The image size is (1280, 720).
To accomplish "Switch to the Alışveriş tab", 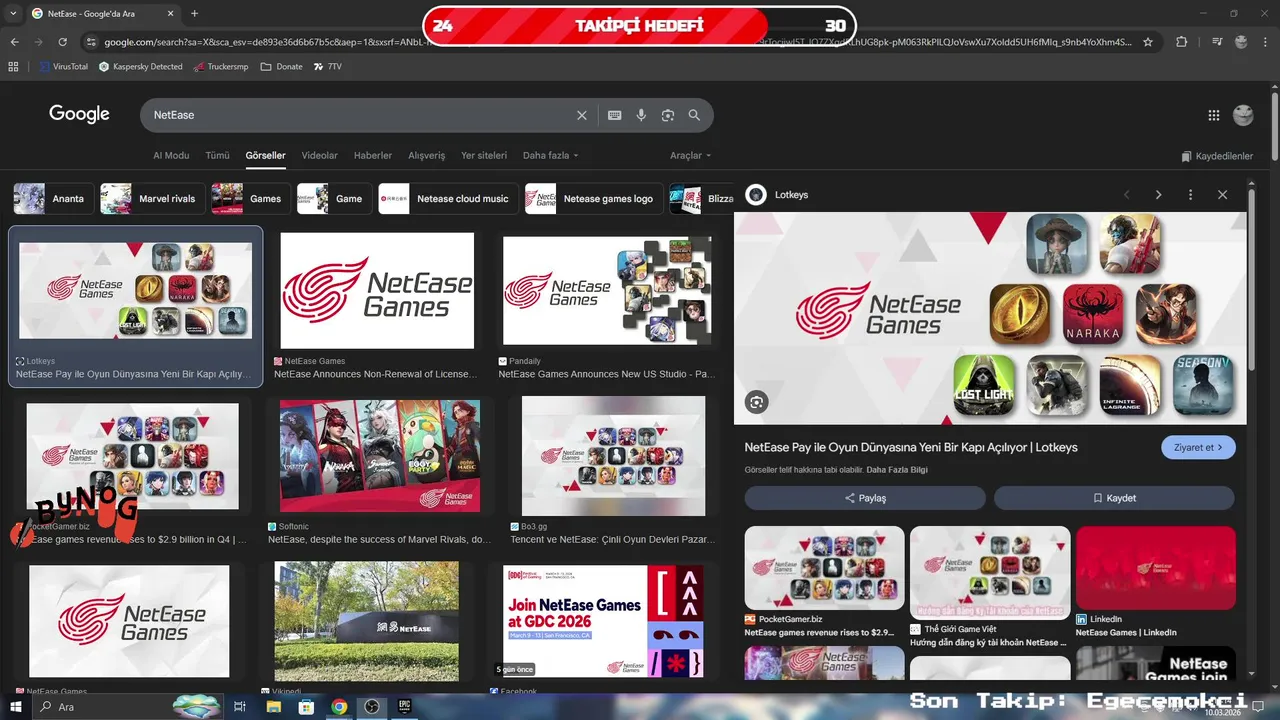I will pos(427,156).
